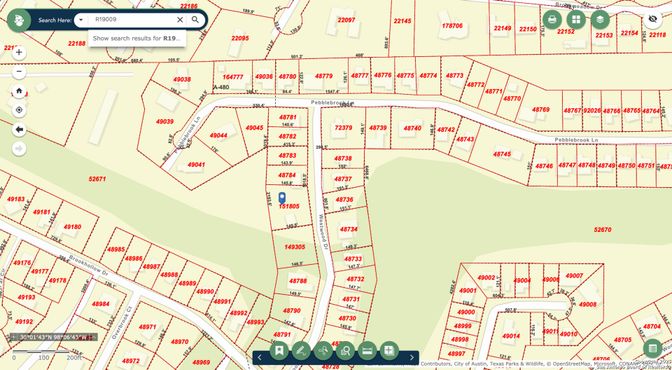Open the Measurement ruler tool

(367, 351)
